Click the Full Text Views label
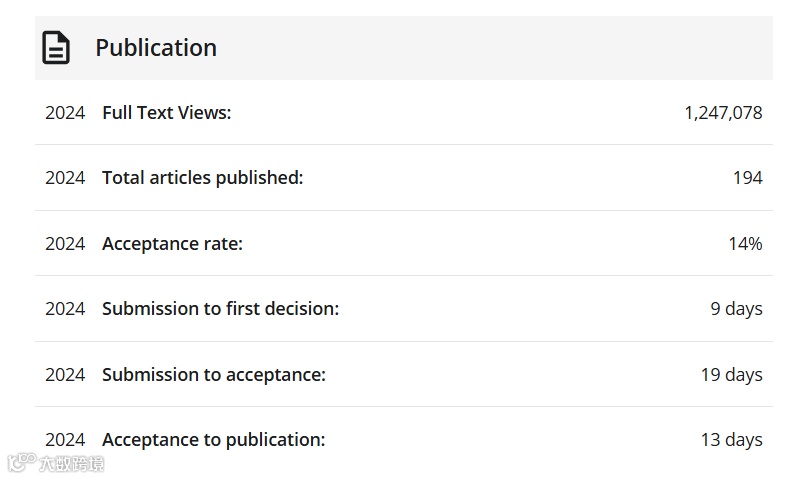This screenshot has width=796, height=479. (x=166, y=113)
